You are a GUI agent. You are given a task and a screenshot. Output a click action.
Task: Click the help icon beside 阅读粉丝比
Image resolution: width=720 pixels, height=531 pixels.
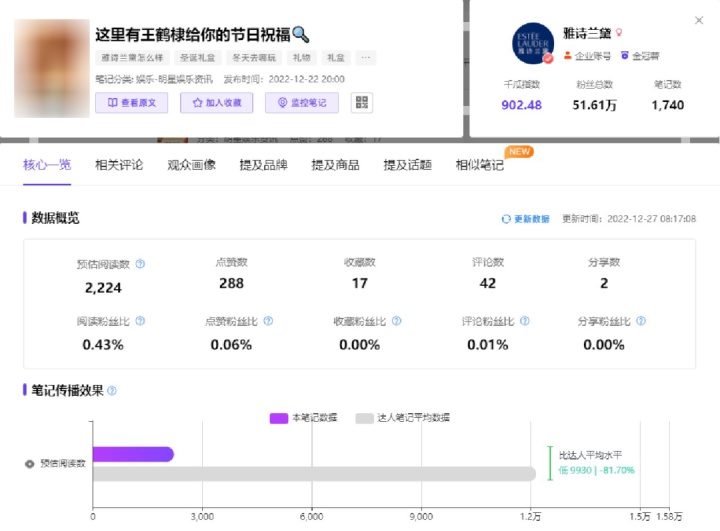coord(141,321)
